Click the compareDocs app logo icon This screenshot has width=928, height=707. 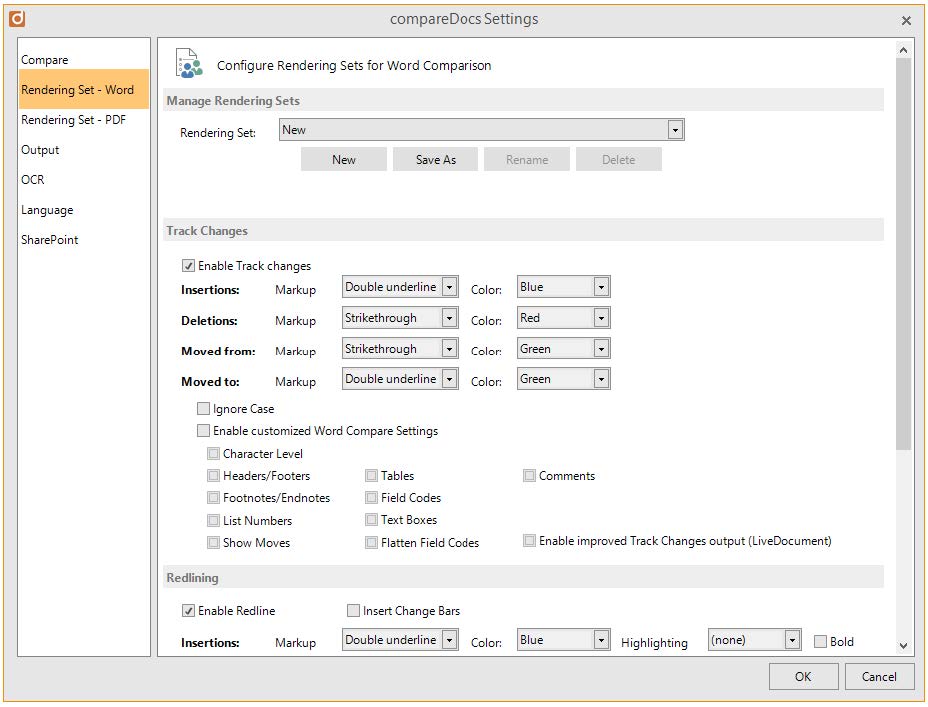17,19
